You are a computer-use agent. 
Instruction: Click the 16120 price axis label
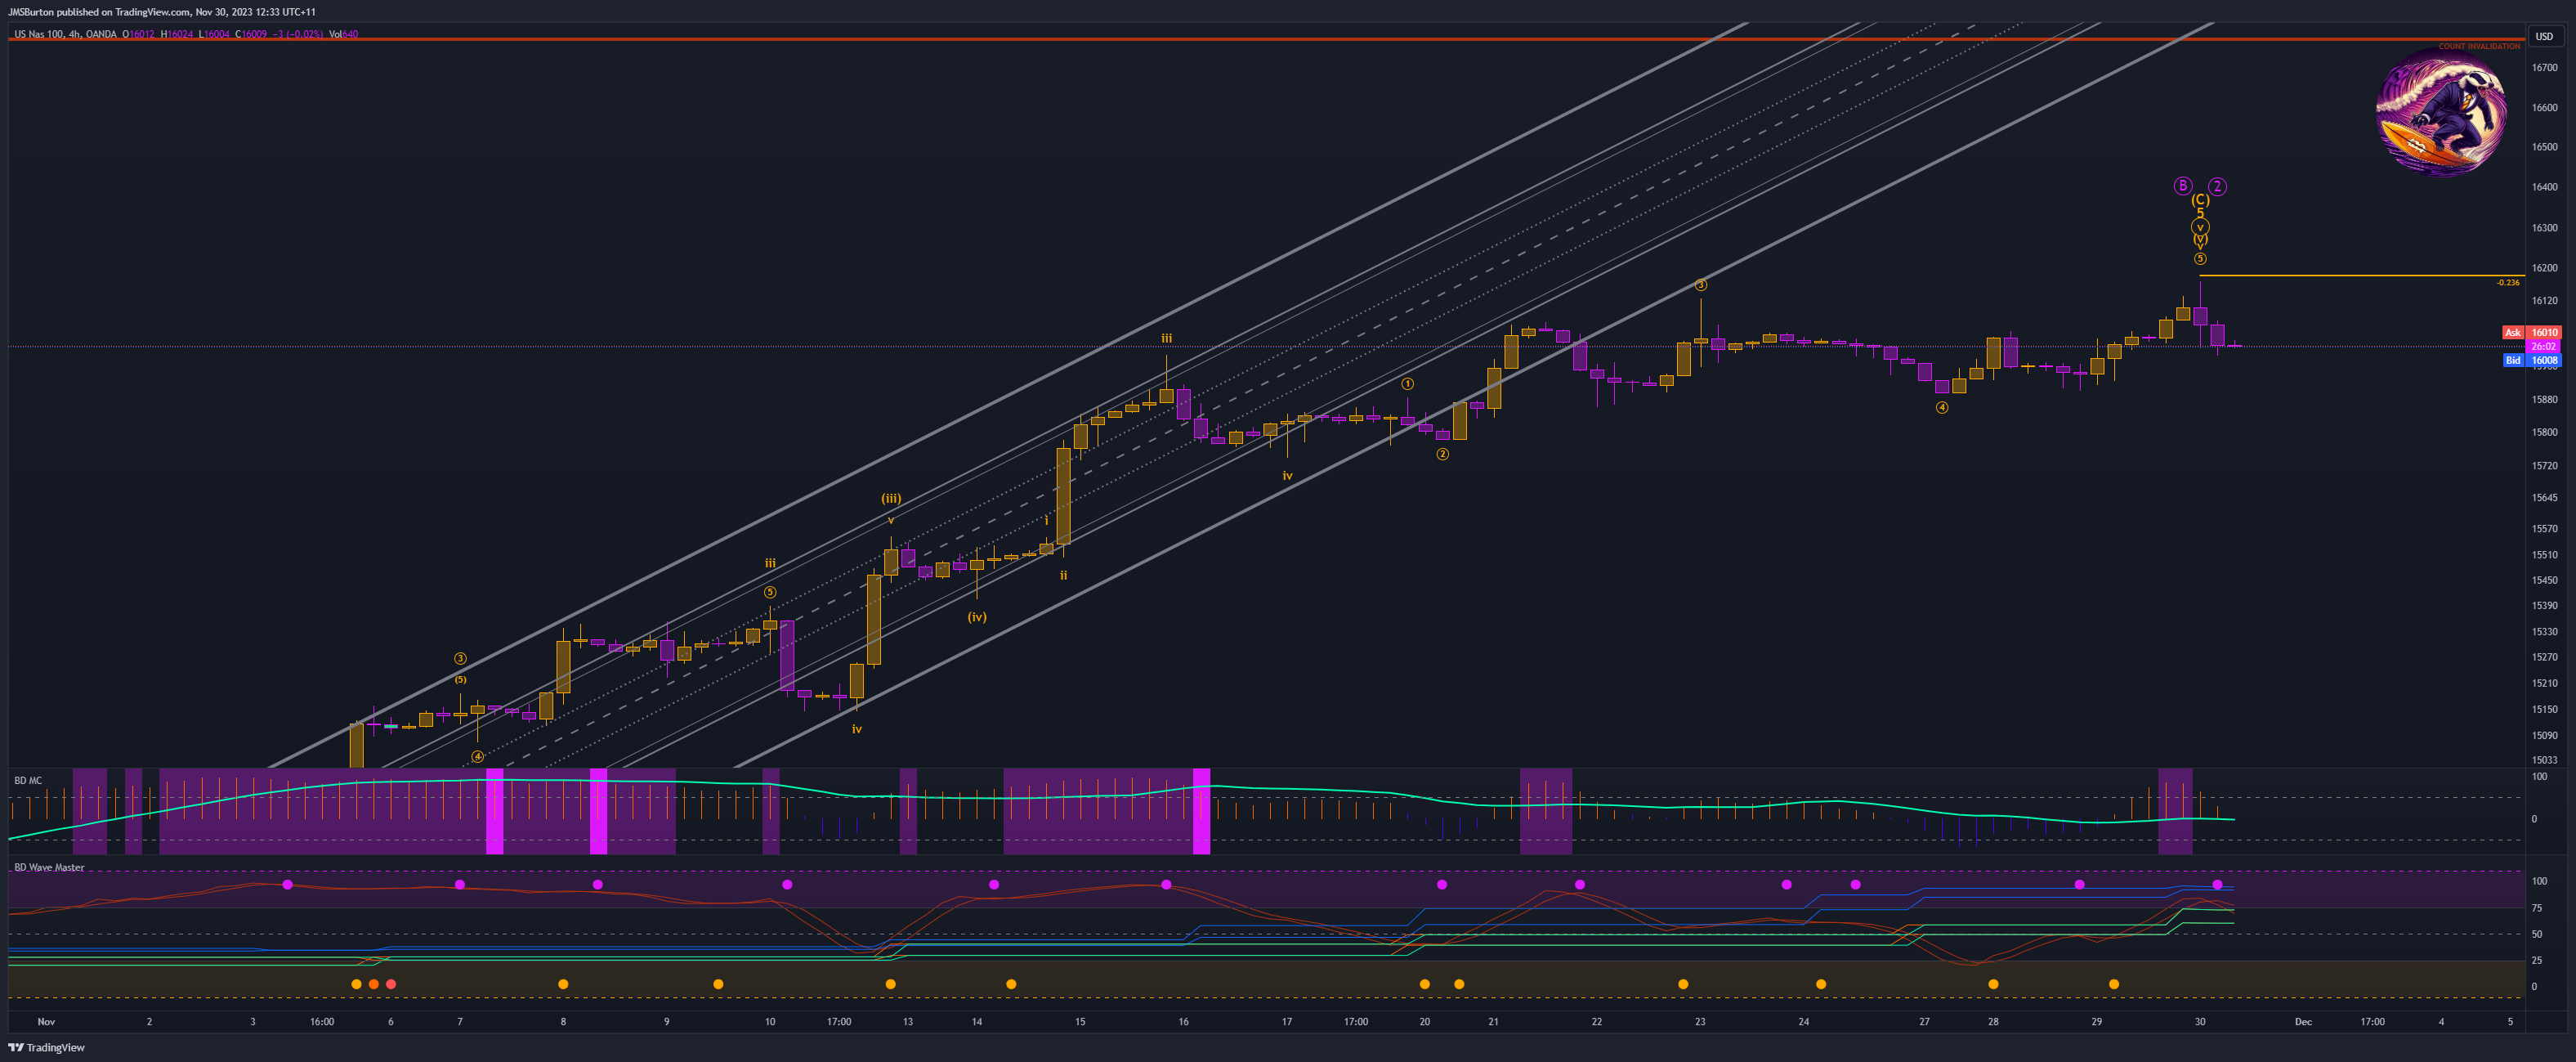click(2544, 301)
